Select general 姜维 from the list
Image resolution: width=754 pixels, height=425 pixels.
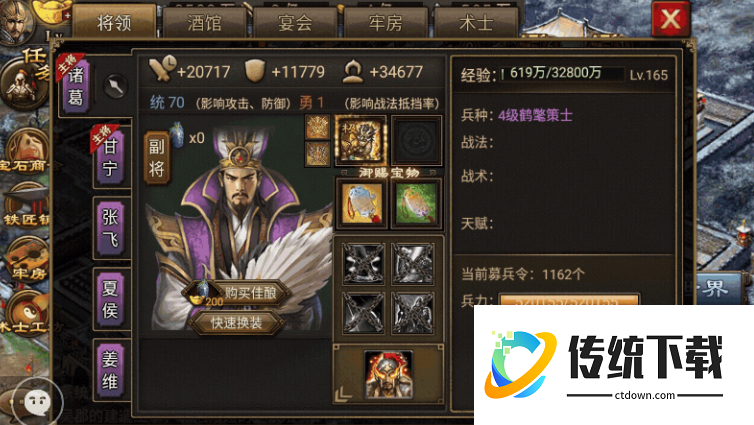pyautogui.click(x=110, y=370)
